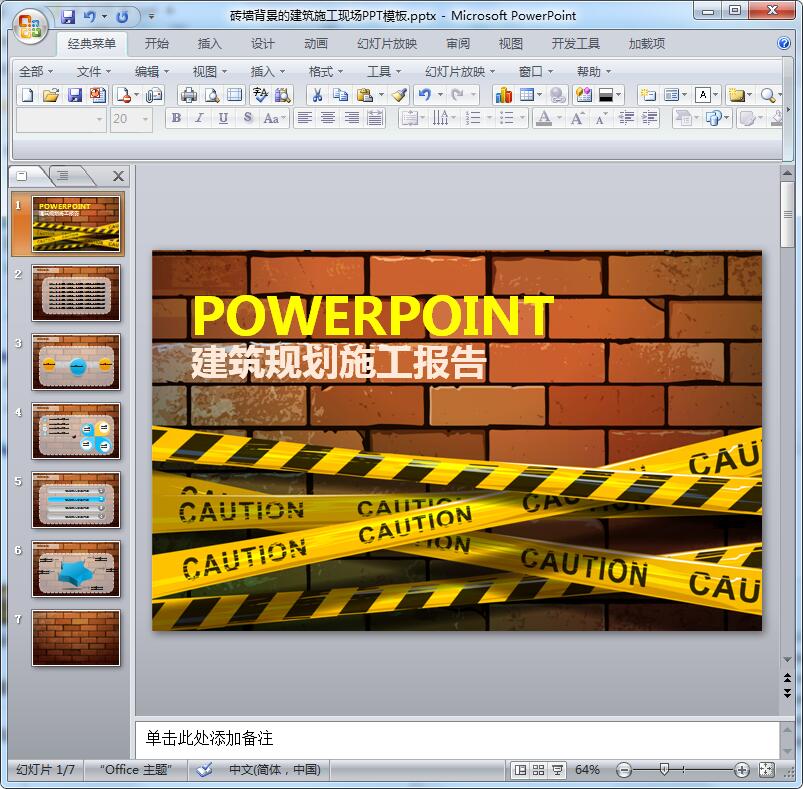803x789 pixels.
Task: Align text right
Action: pos(351,119)
